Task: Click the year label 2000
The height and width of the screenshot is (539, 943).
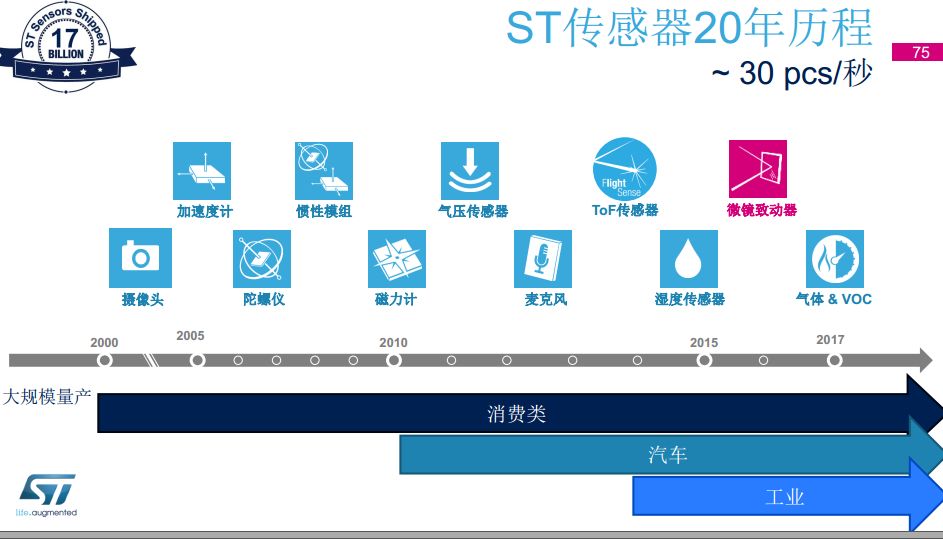Action: pos(104,343)
